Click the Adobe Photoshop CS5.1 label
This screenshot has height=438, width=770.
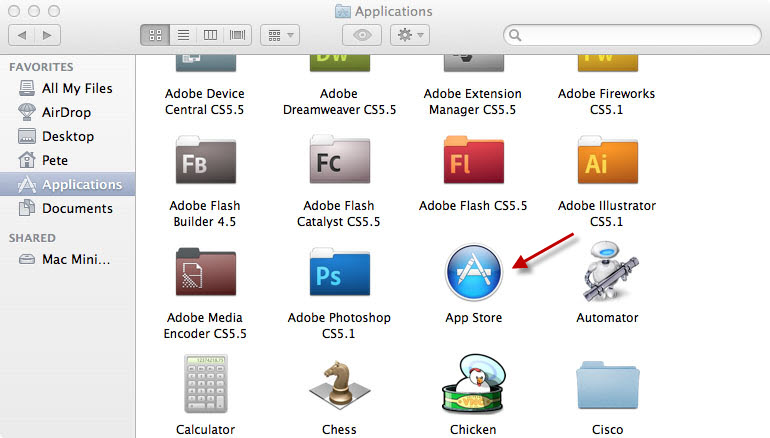[339, 326]
